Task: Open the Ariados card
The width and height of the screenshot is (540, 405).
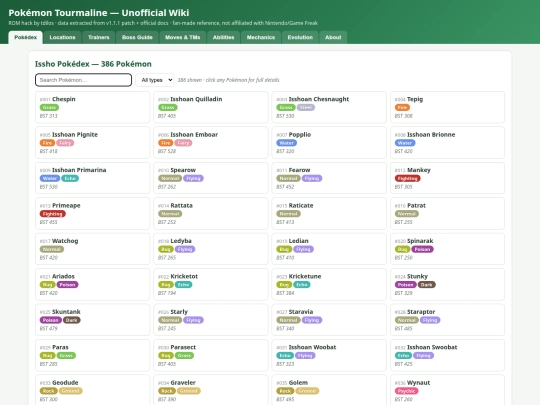Action: (93, 284)
